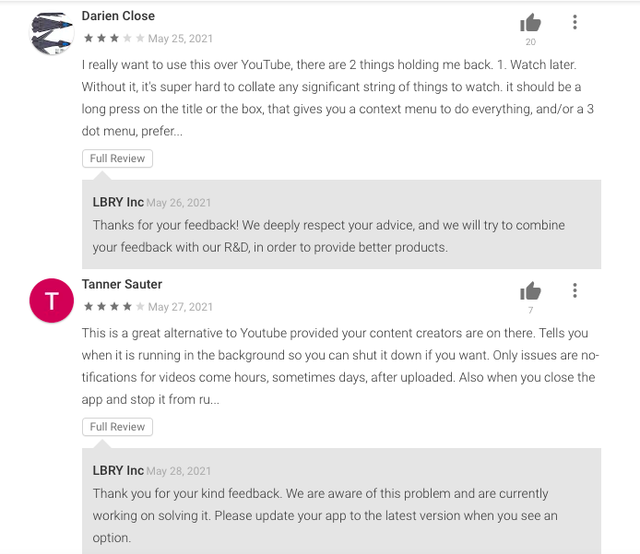Select the Darien Close reviewer name
The height and width of the screenshot is (554, 640).
click(118, 16)
